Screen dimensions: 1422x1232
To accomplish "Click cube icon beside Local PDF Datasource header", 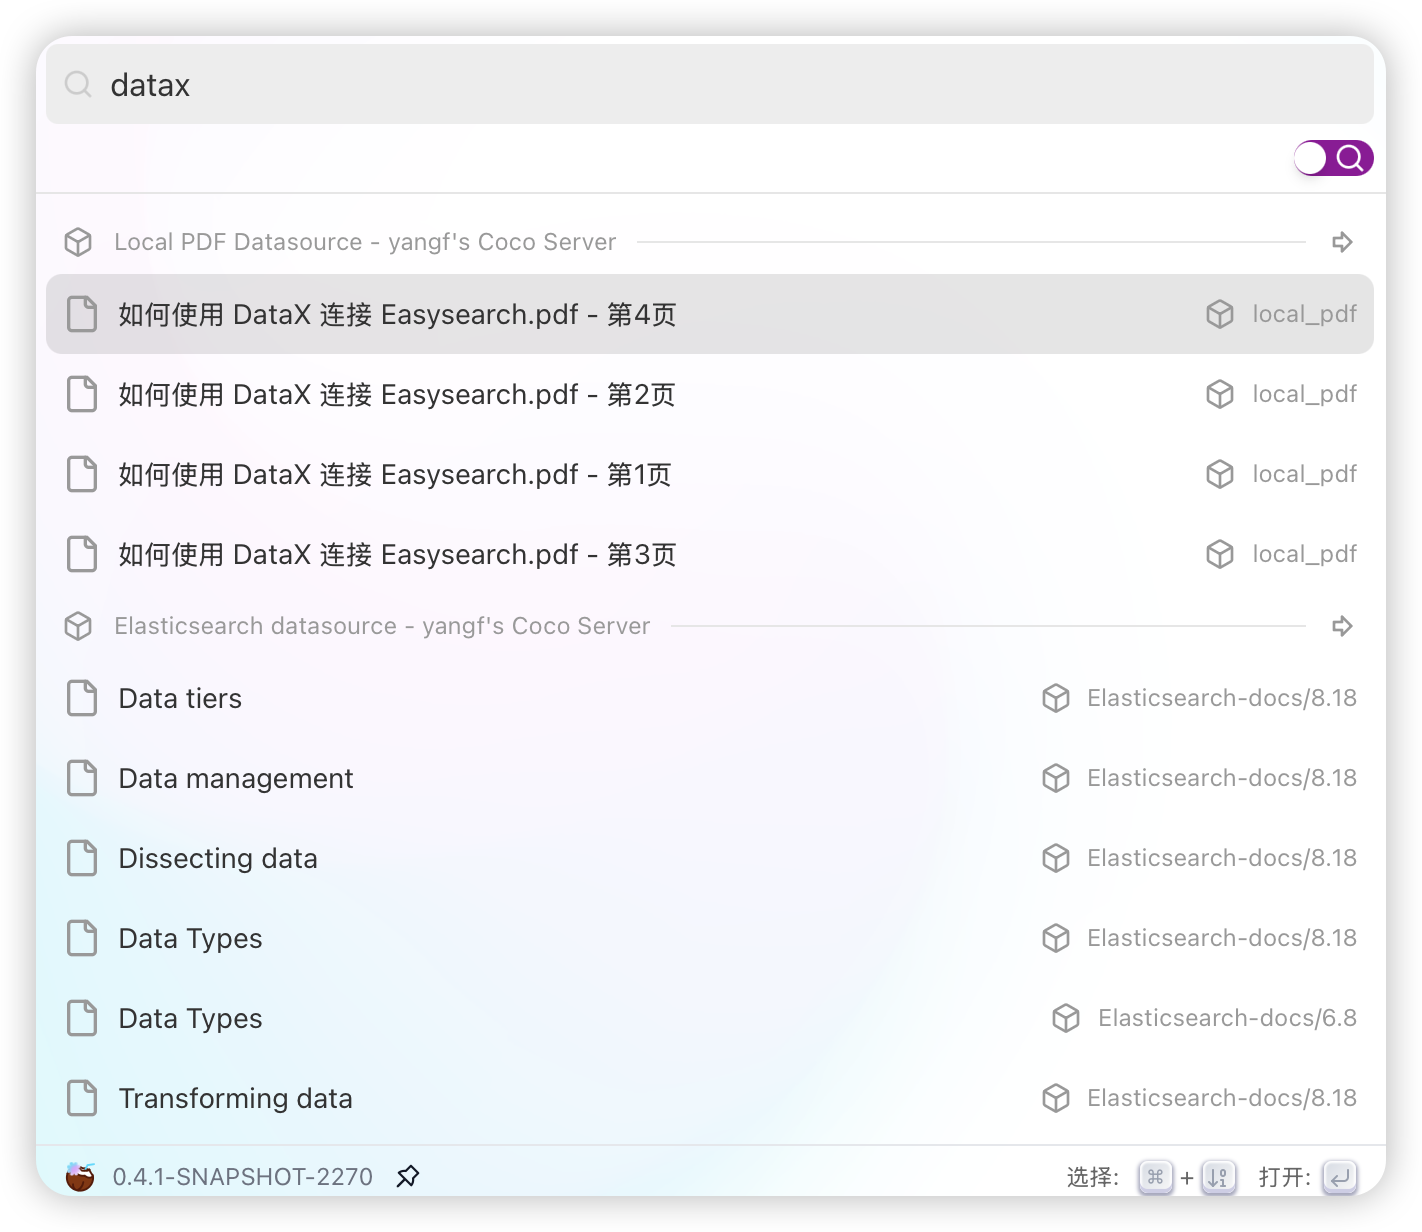I will (x=78, y=242).
